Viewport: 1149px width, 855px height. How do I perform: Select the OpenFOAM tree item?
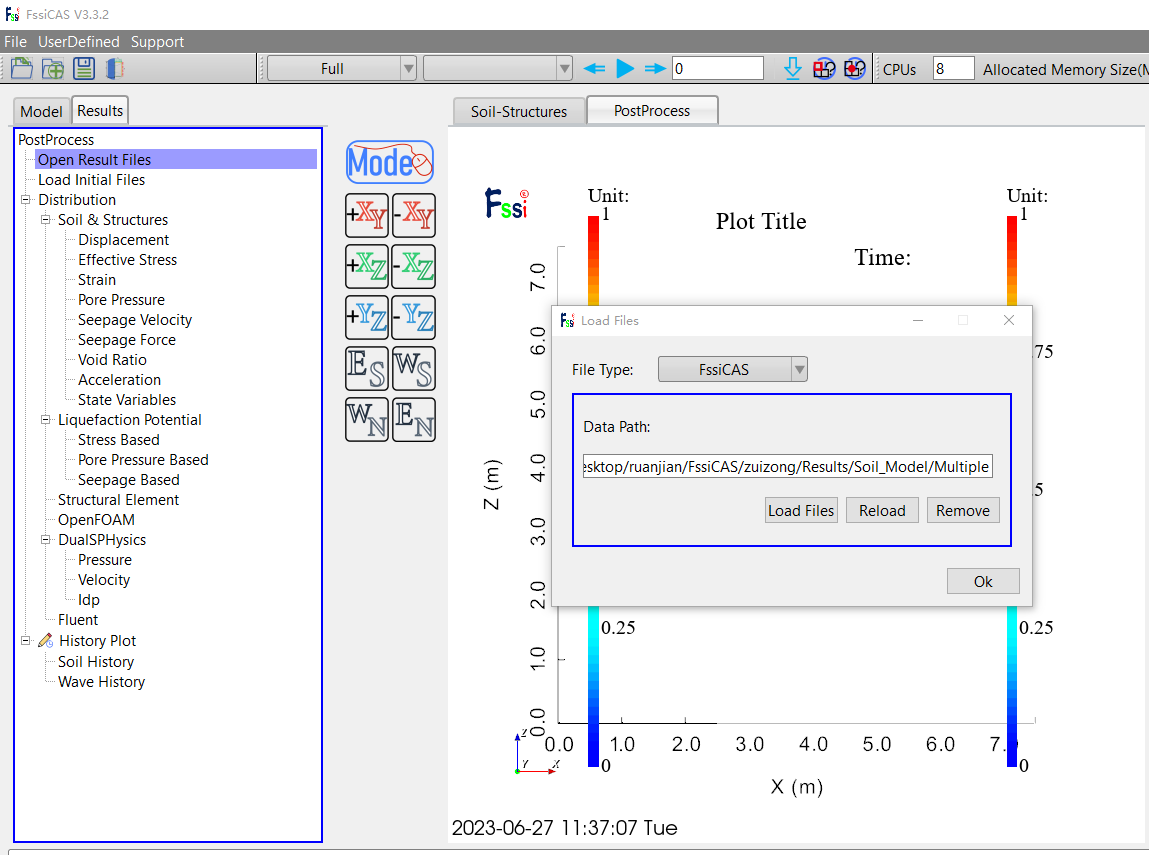tap(96, 519)
